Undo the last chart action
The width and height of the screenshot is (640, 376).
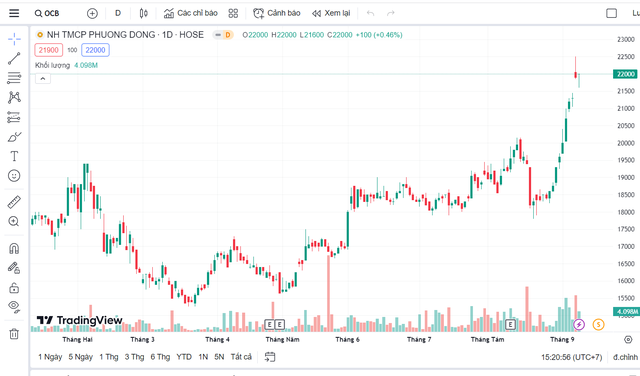coord(370,13)
